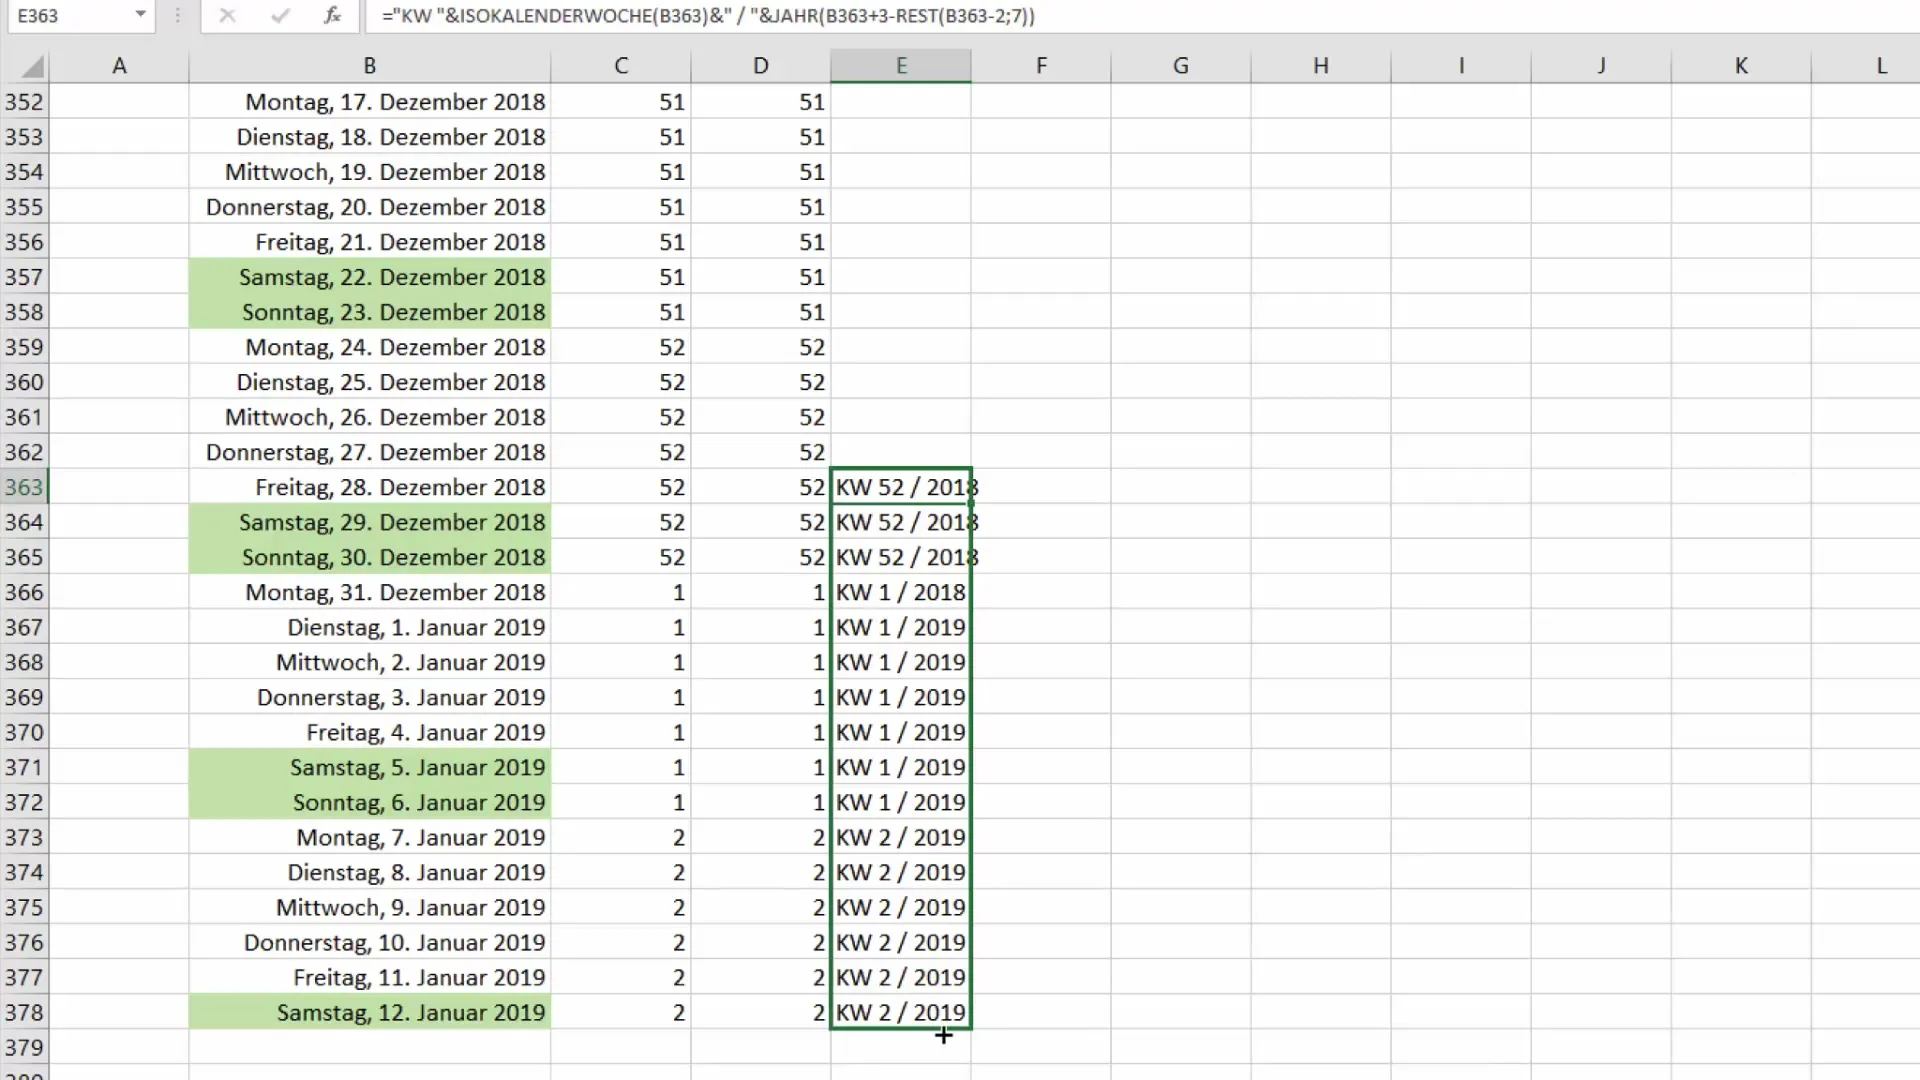
Task: Click cell 'Montag, 31. Dezember 2018'
Action: 370,592
